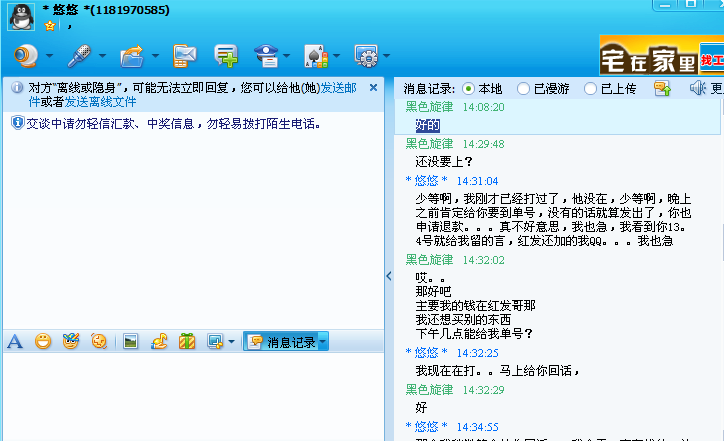Click the contact name 悠悠 (1181970585)

106,10
